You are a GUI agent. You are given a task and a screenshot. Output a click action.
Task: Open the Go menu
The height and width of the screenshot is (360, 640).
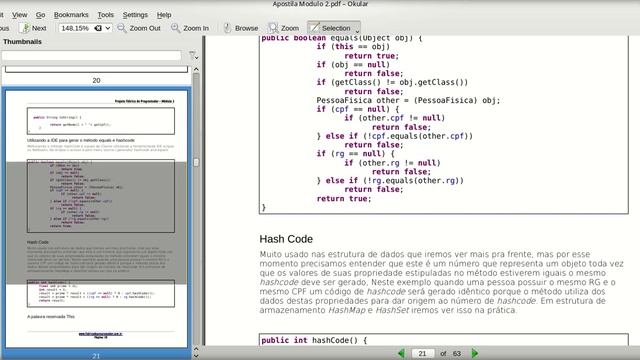[40, 15]
